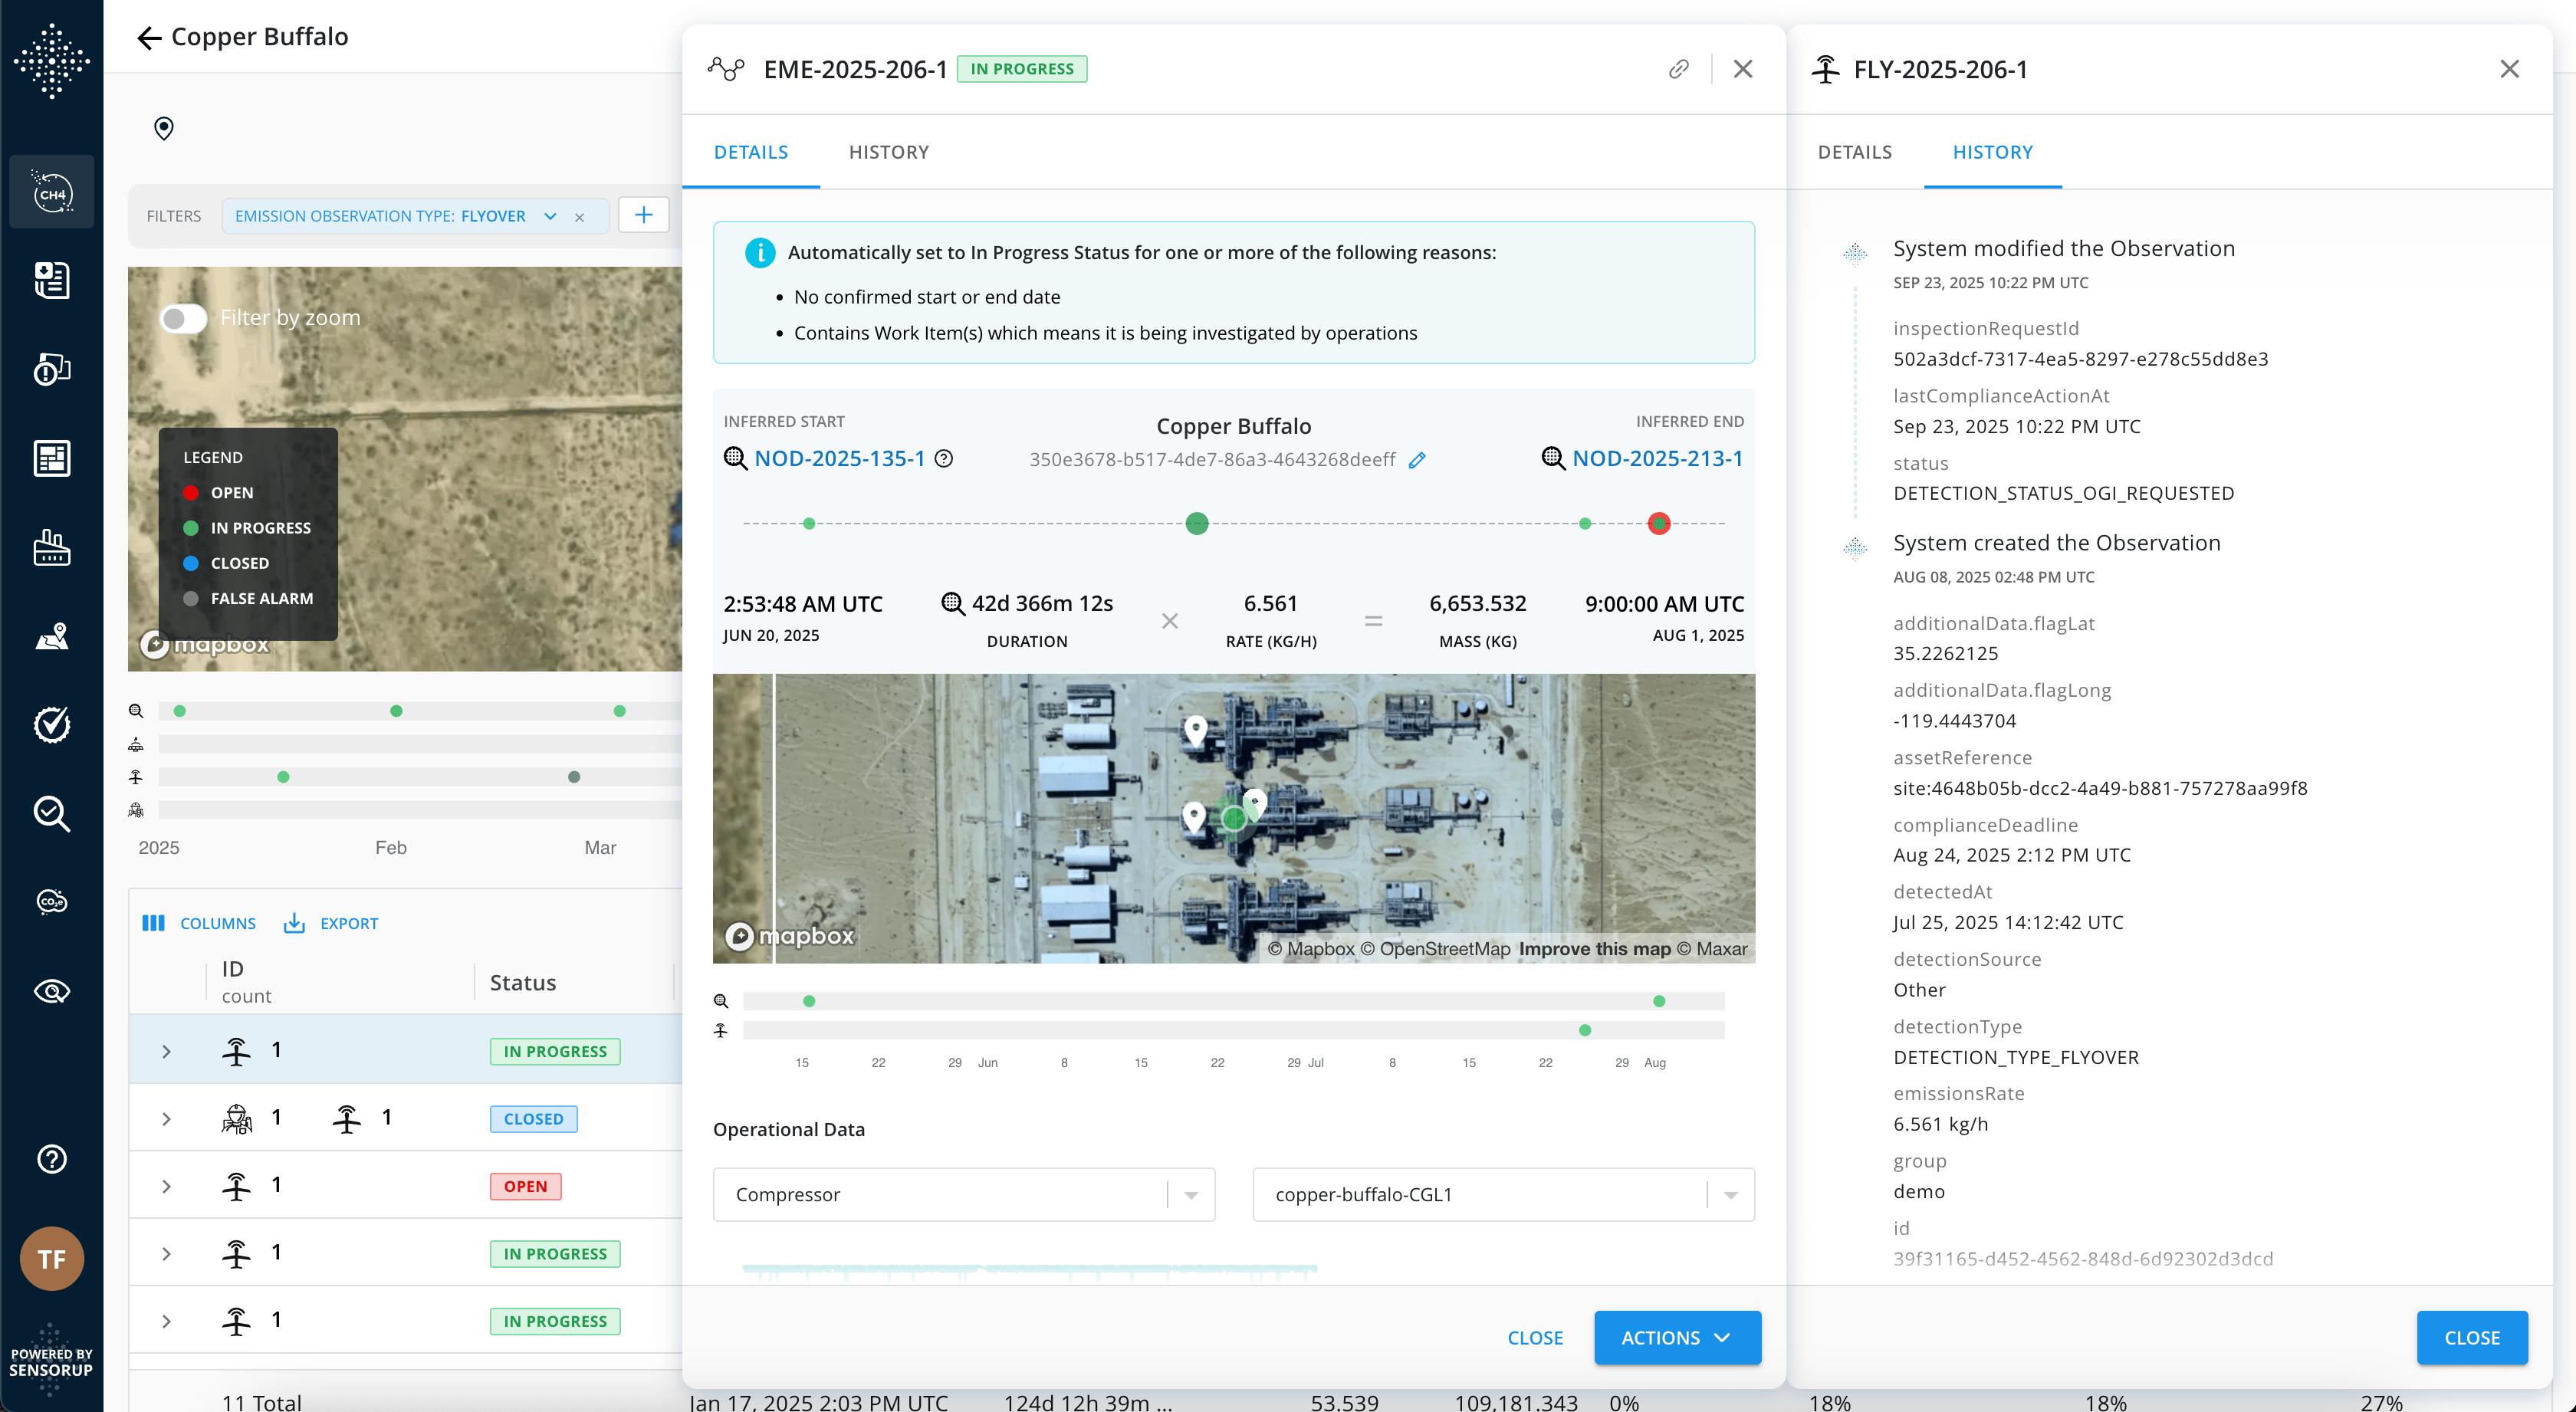Click the CLOSED status badge in table
Image resolution: width=2576 pixels, height=1412 pixels.
click(533, 1119)
